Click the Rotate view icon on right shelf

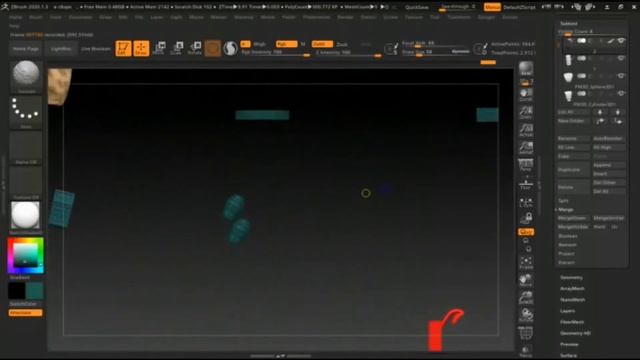click(526, 315)
